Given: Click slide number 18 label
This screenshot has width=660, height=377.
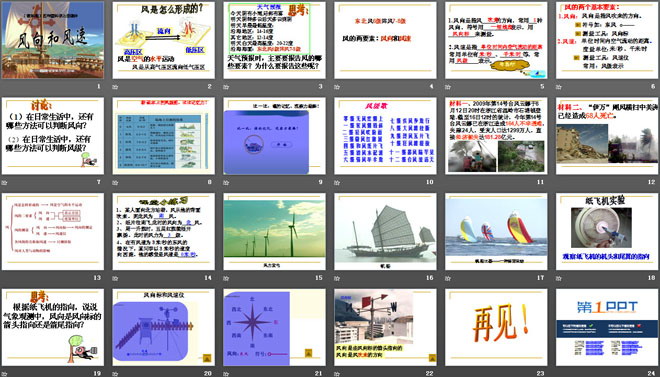Looking at the screenshot, I should (x=652, y=278).
